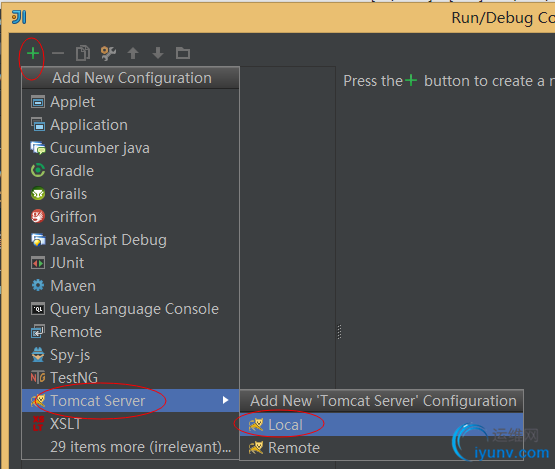This screenshot has height=469, width=555.
Task: Select JUnit configuration type
Action: 131,263
